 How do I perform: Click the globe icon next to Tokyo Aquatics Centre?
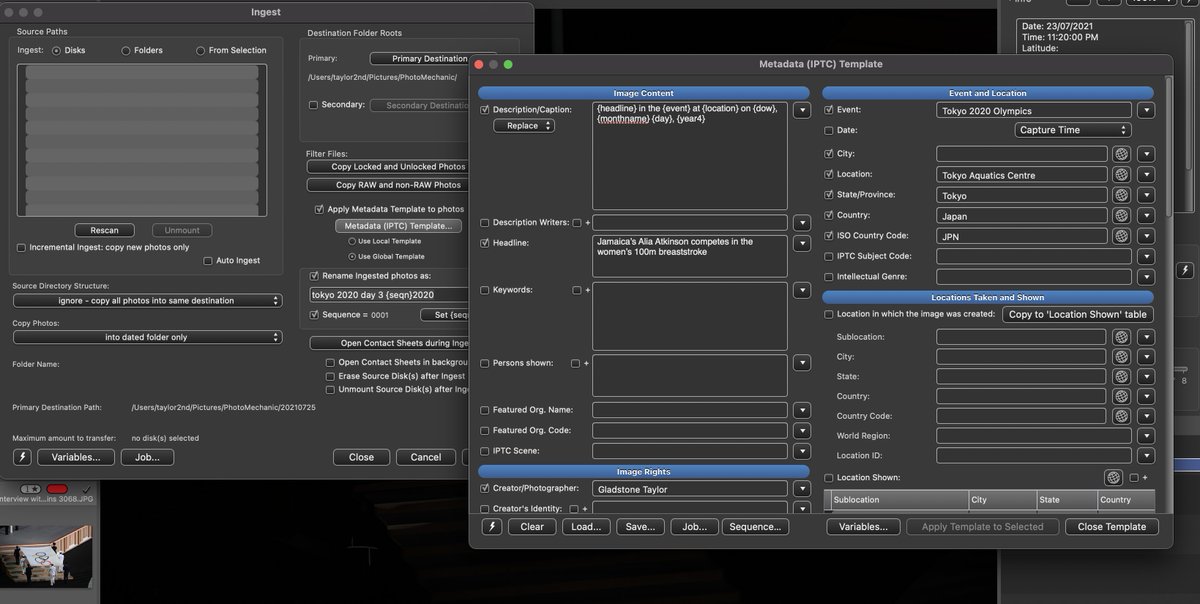(x=1121, y=175)
